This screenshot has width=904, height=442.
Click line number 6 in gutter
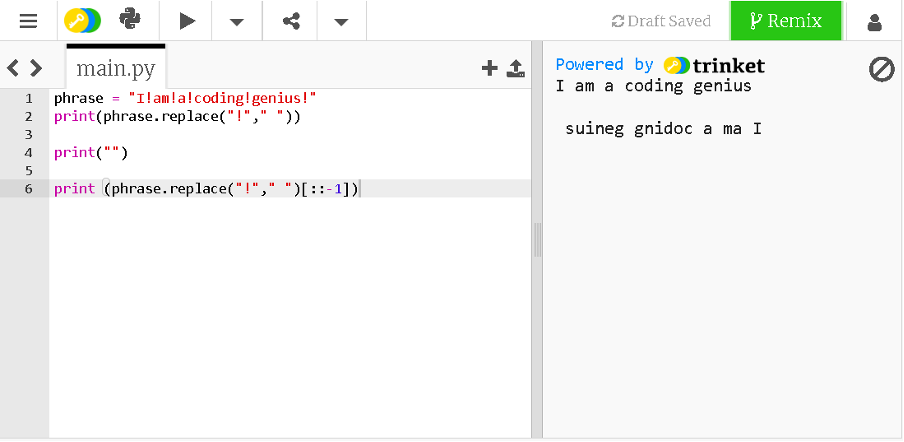point(29,189)
